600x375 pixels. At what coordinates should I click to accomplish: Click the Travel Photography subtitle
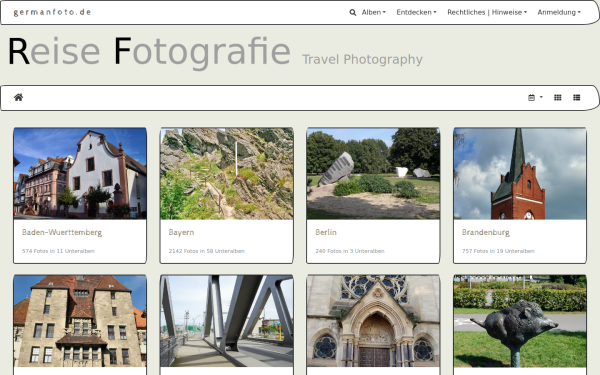point(362,59)
